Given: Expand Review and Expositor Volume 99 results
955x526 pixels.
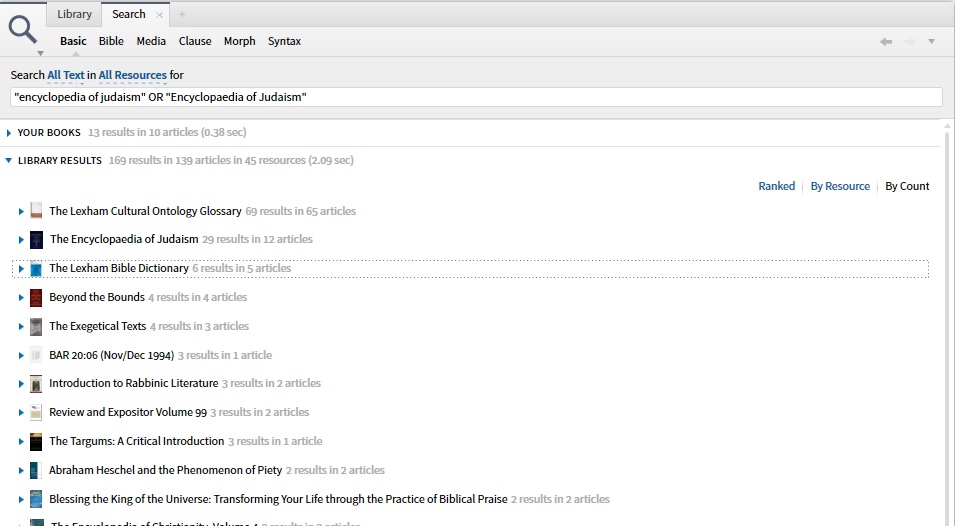Looking at the screenshot, I should [21, 413].
